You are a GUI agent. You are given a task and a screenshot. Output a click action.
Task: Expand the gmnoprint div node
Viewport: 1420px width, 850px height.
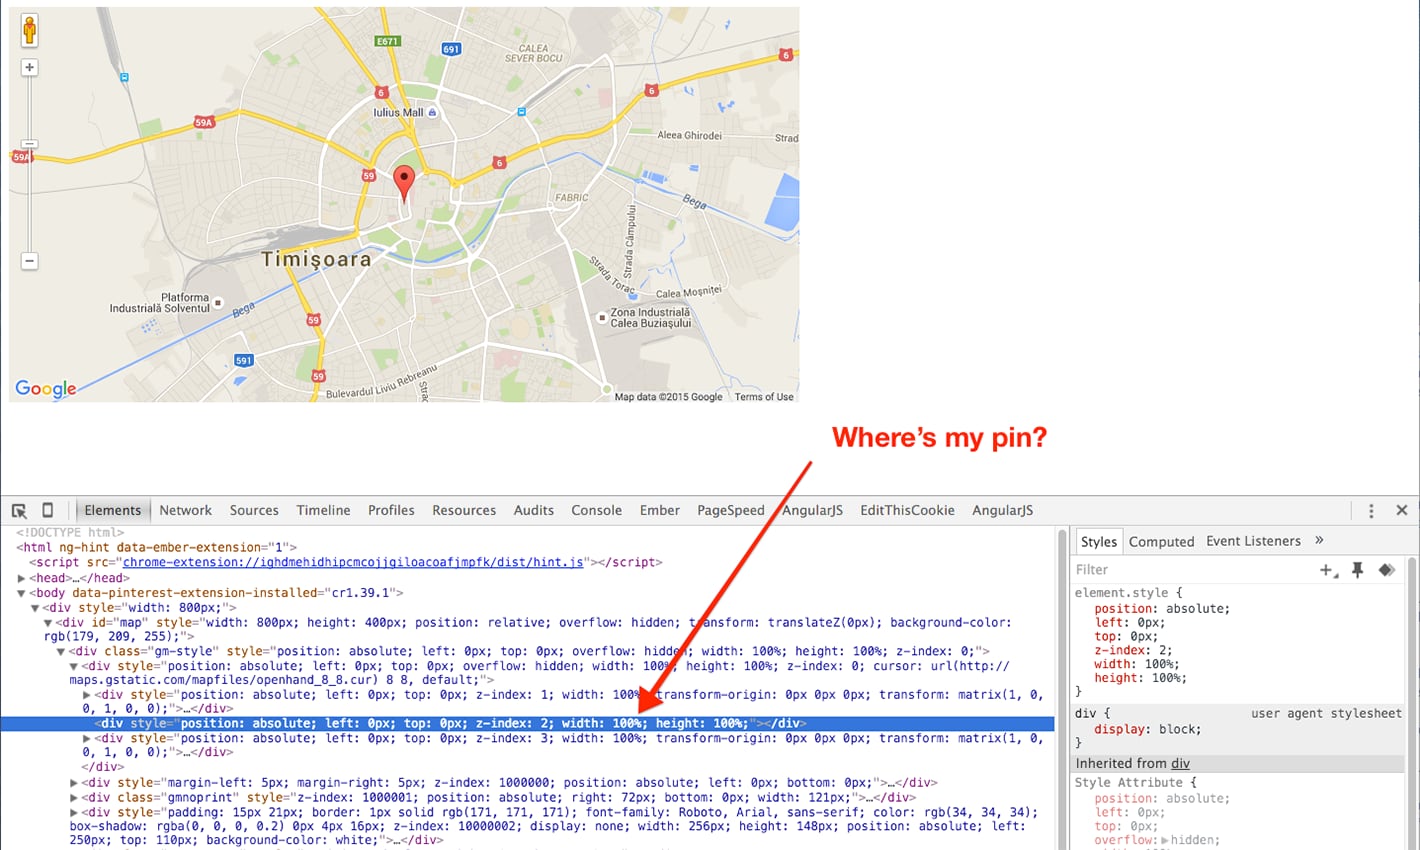point(74,798)
